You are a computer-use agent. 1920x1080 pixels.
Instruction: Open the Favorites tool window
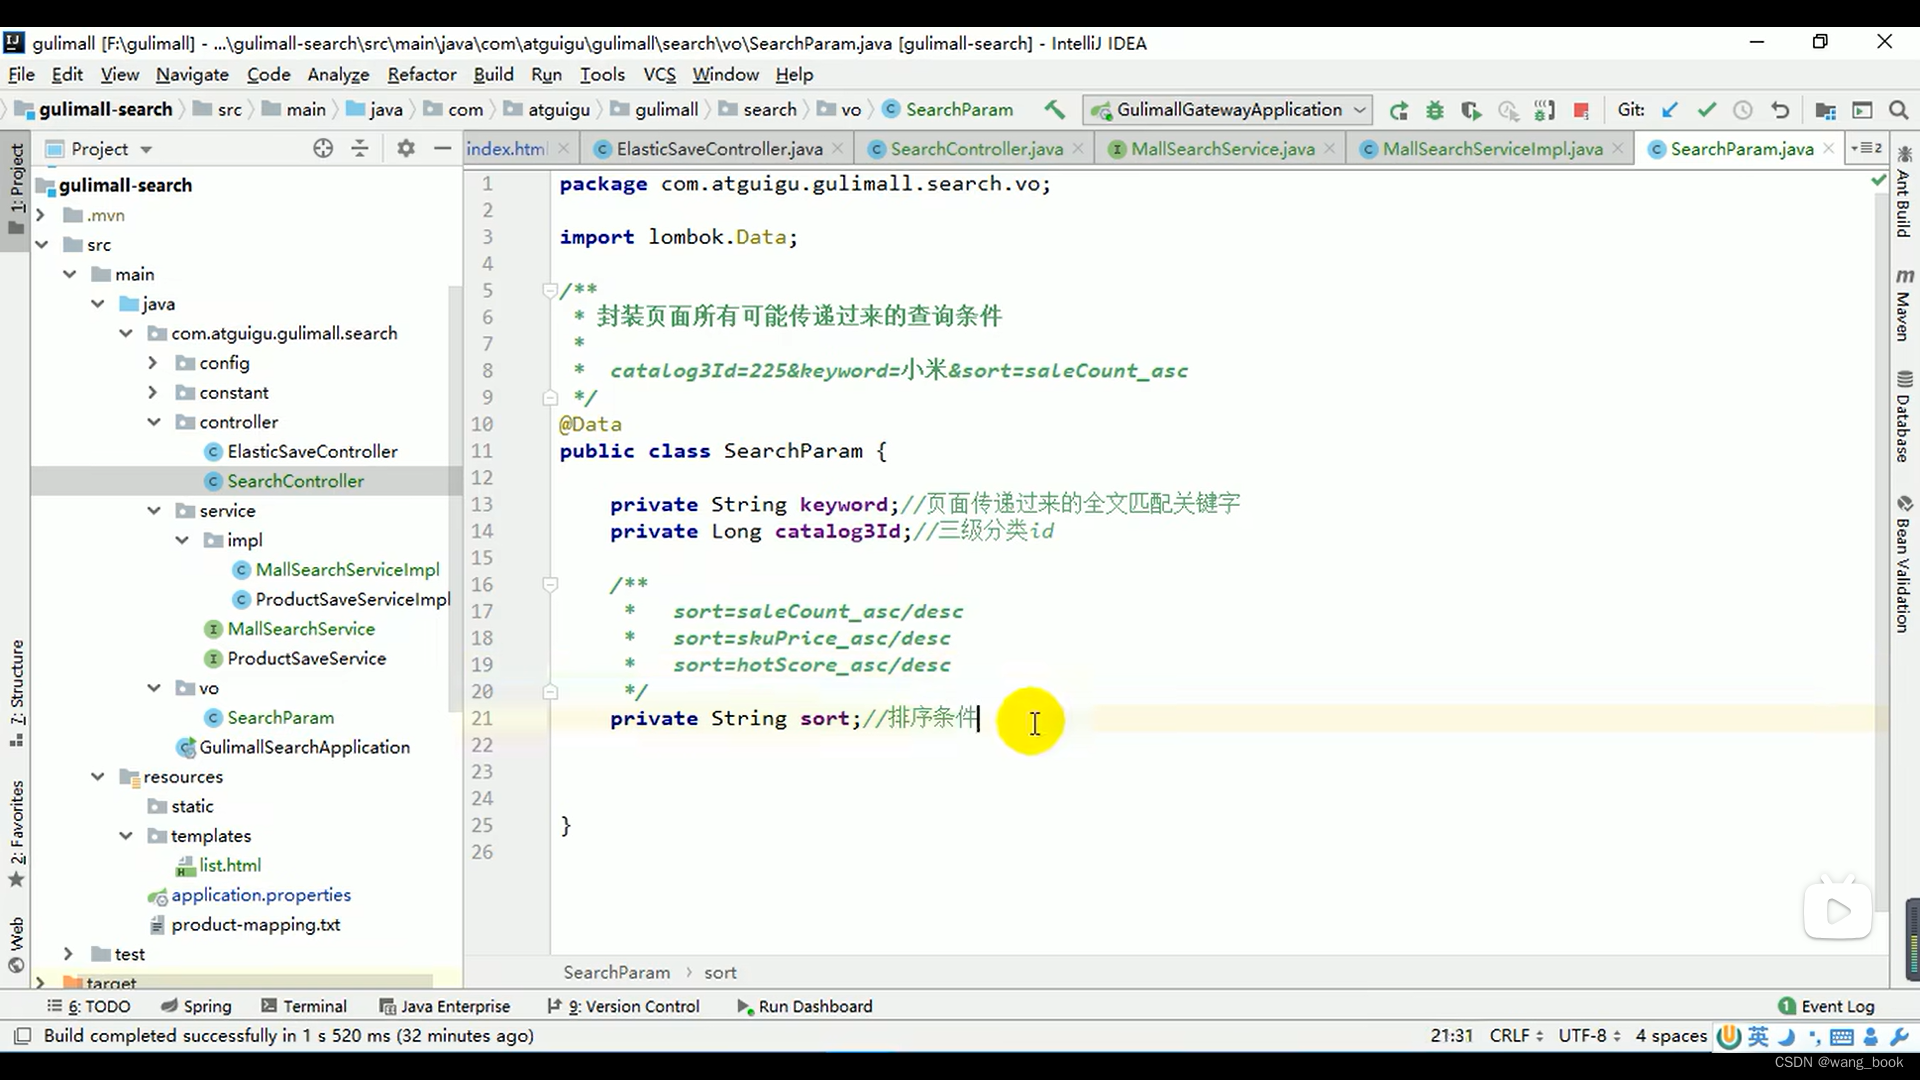(17, 834)
